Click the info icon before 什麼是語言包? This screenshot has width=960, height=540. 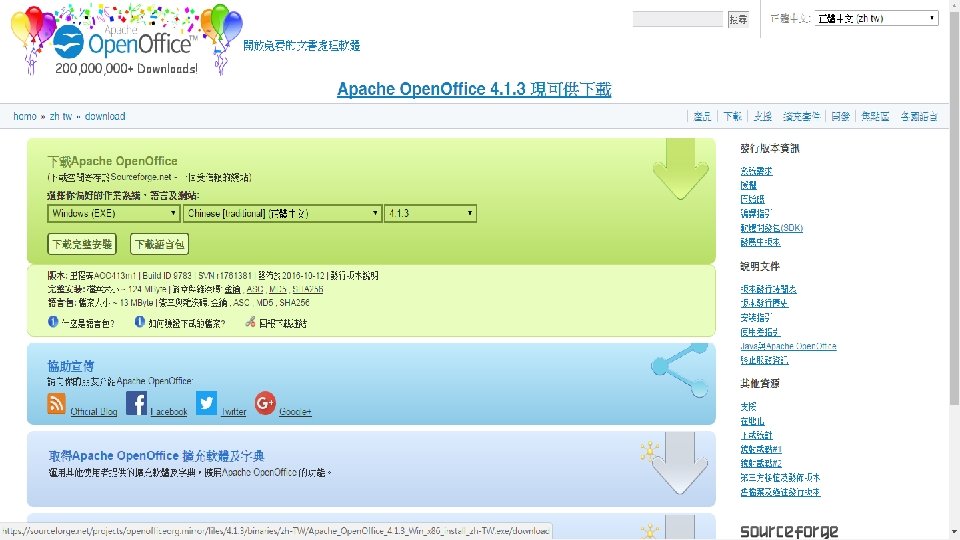[x=53, y=321]
